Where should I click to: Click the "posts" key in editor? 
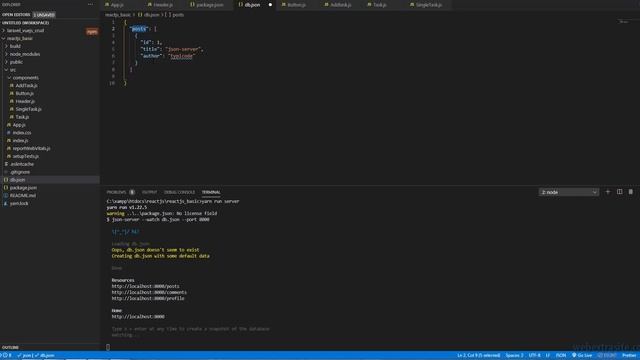(x=139, y=29)
